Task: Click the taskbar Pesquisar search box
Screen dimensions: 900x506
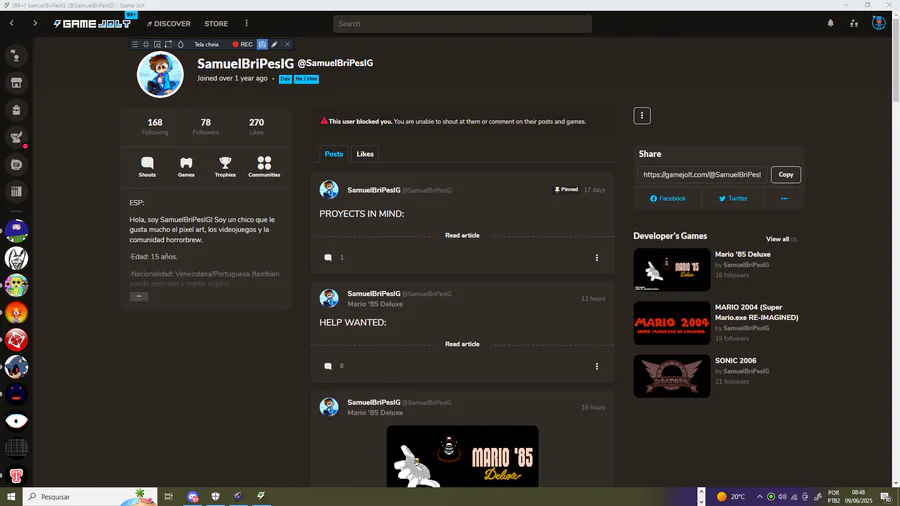Action: [x=90, y=497]
